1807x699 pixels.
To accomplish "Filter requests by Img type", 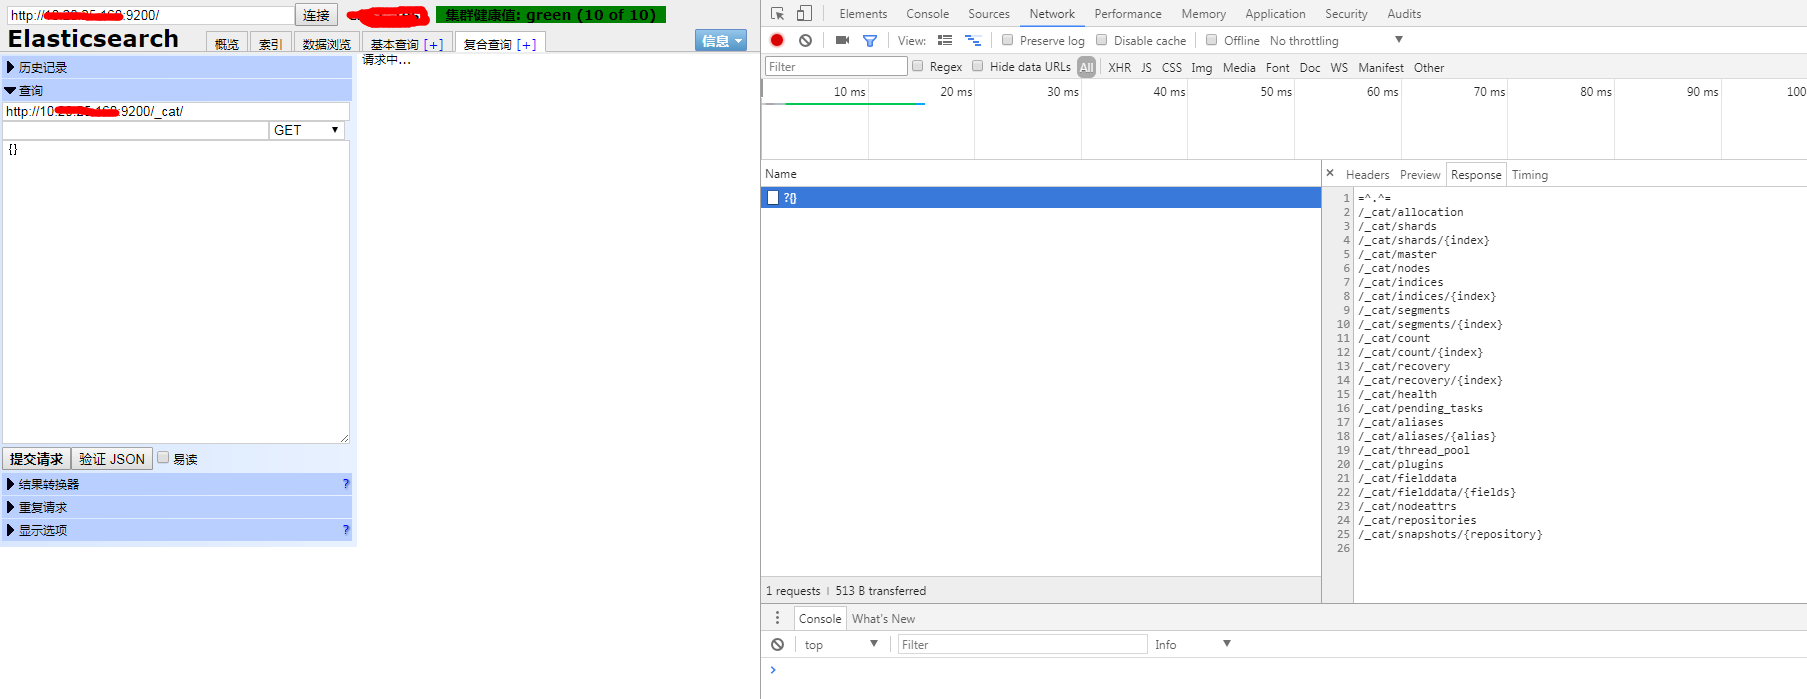I will (x=1201, y=67).
